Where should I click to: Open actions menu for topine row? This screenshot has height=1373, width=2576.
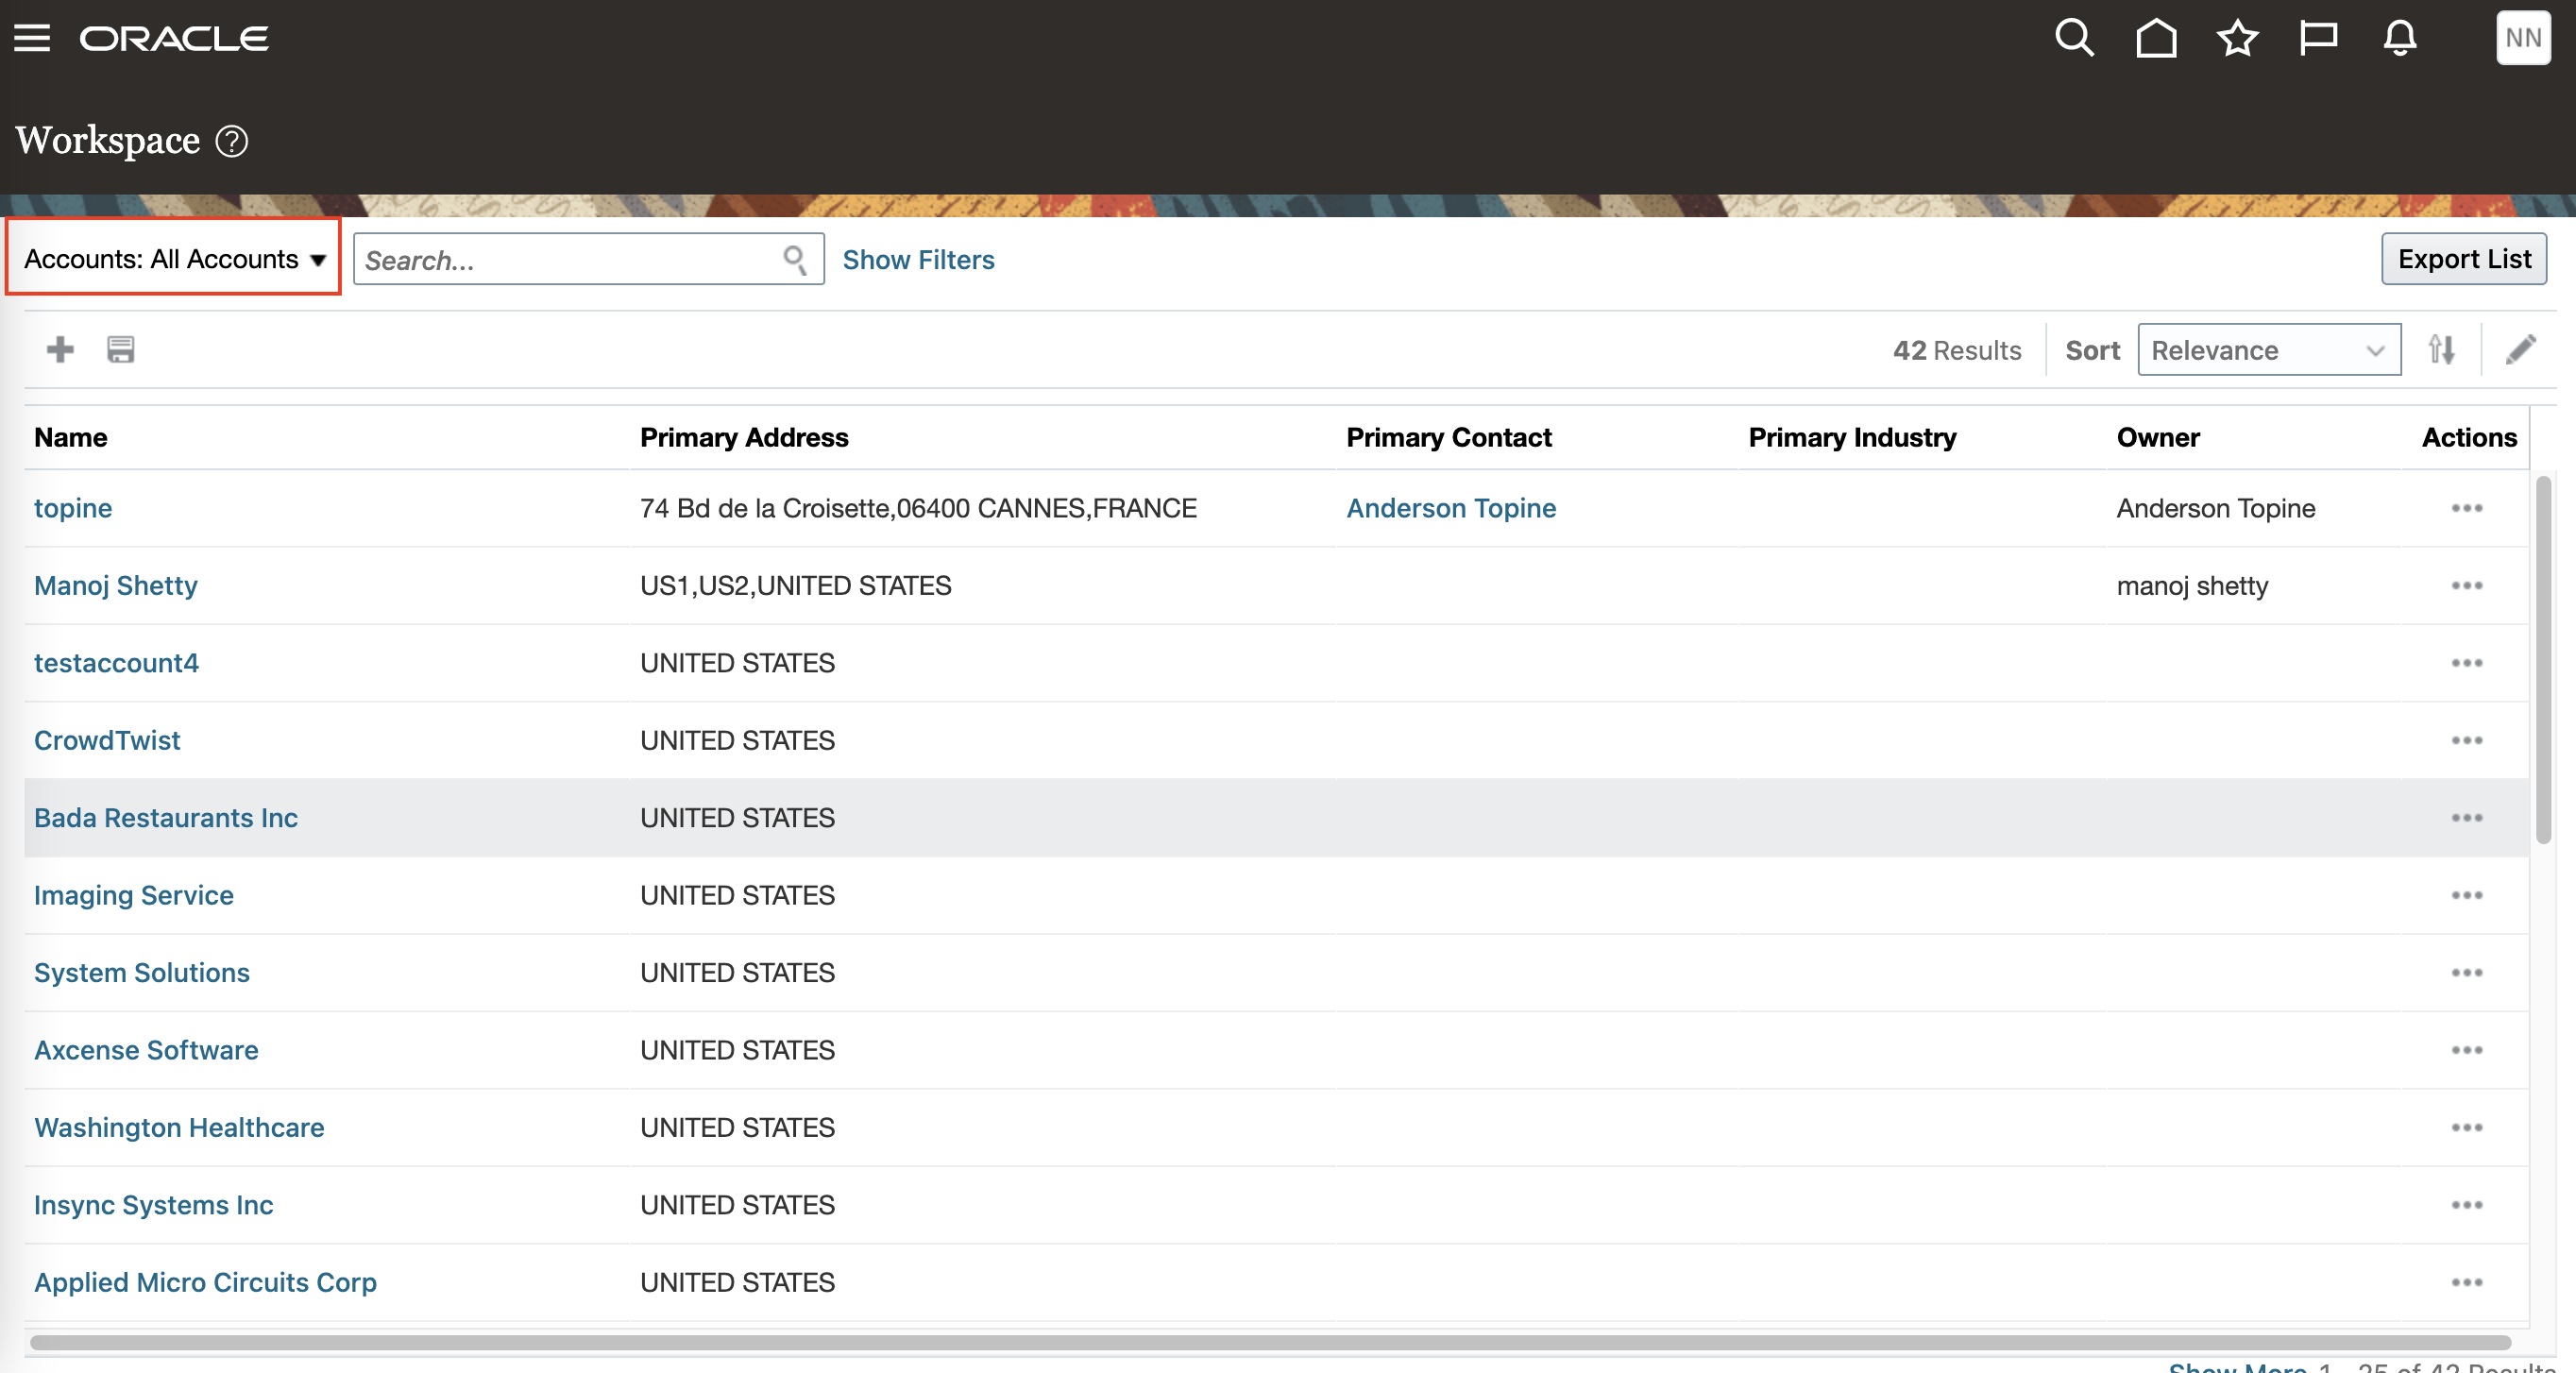2466,508
